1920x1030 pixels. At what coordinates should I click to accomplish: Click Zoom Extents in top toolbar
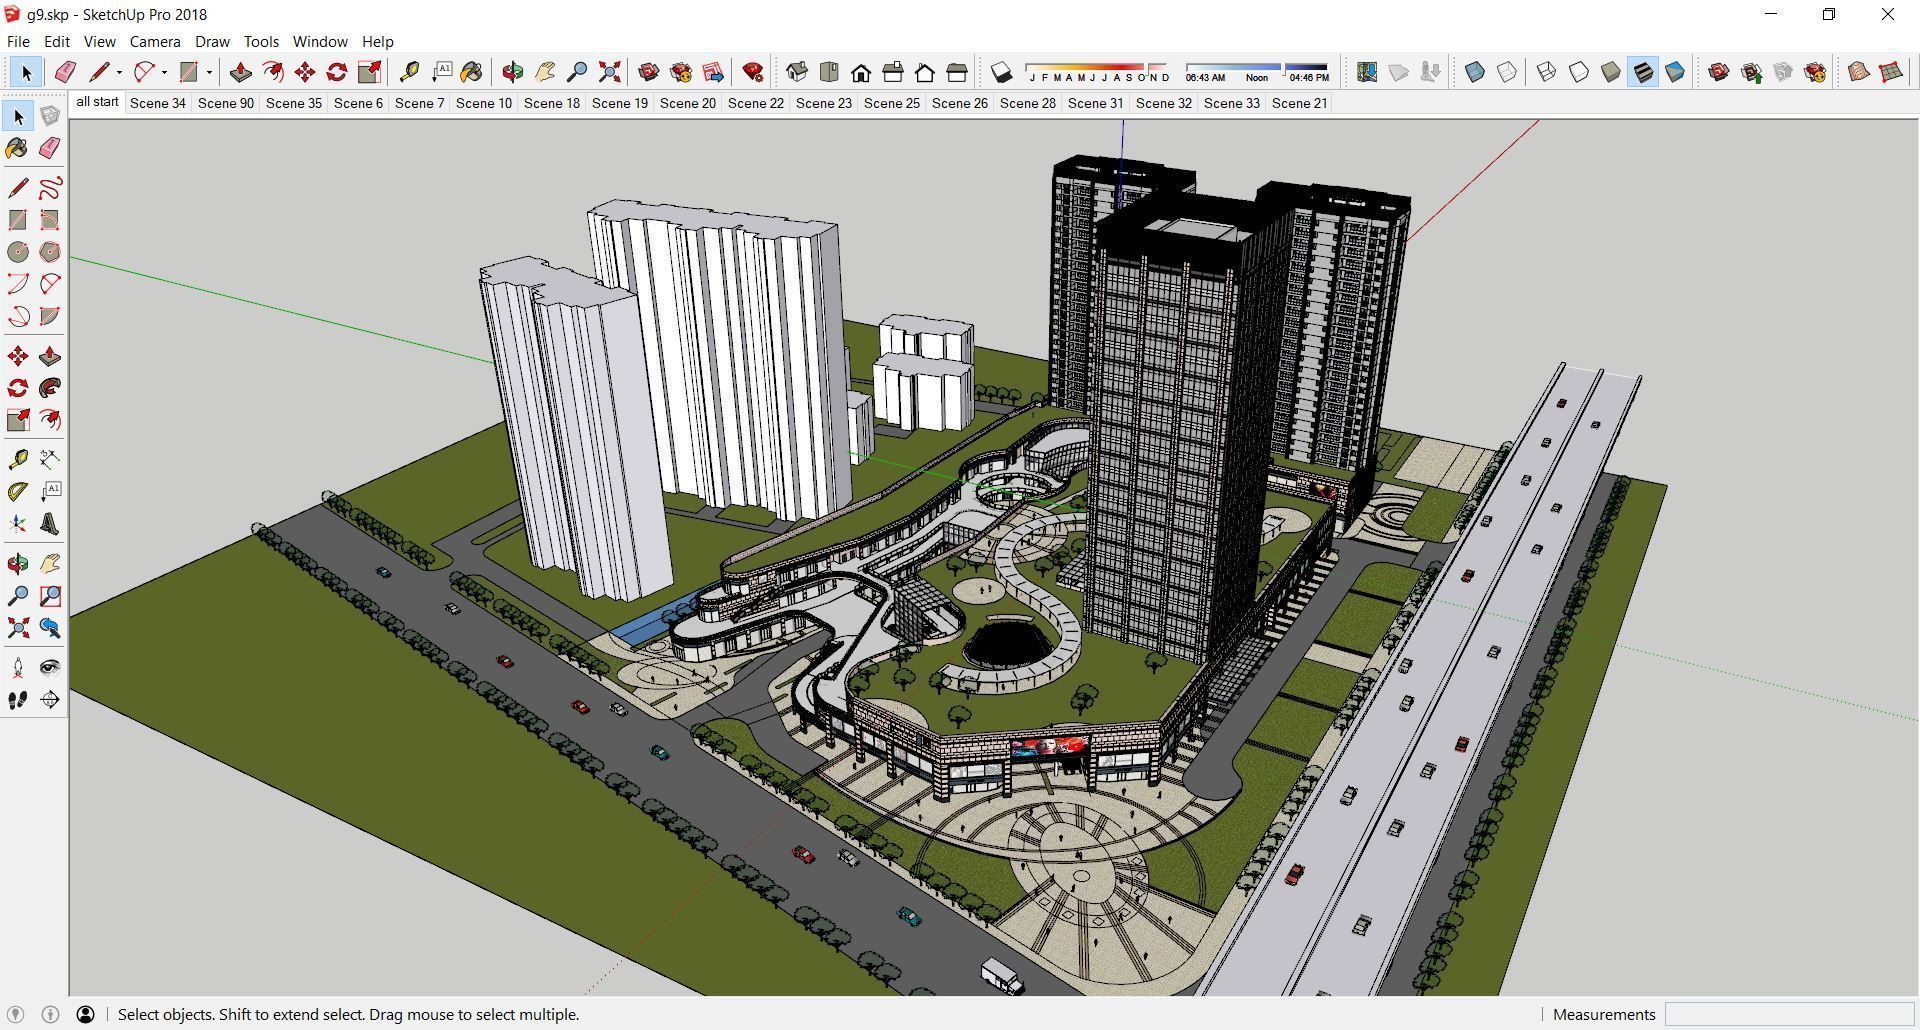click(x=609, y=72)
